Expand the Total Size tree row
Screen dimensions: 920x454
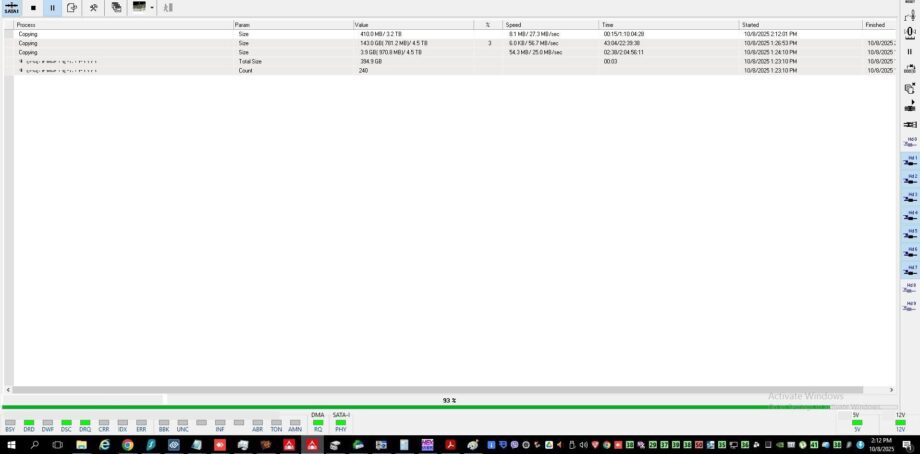(x=21, y=61)
